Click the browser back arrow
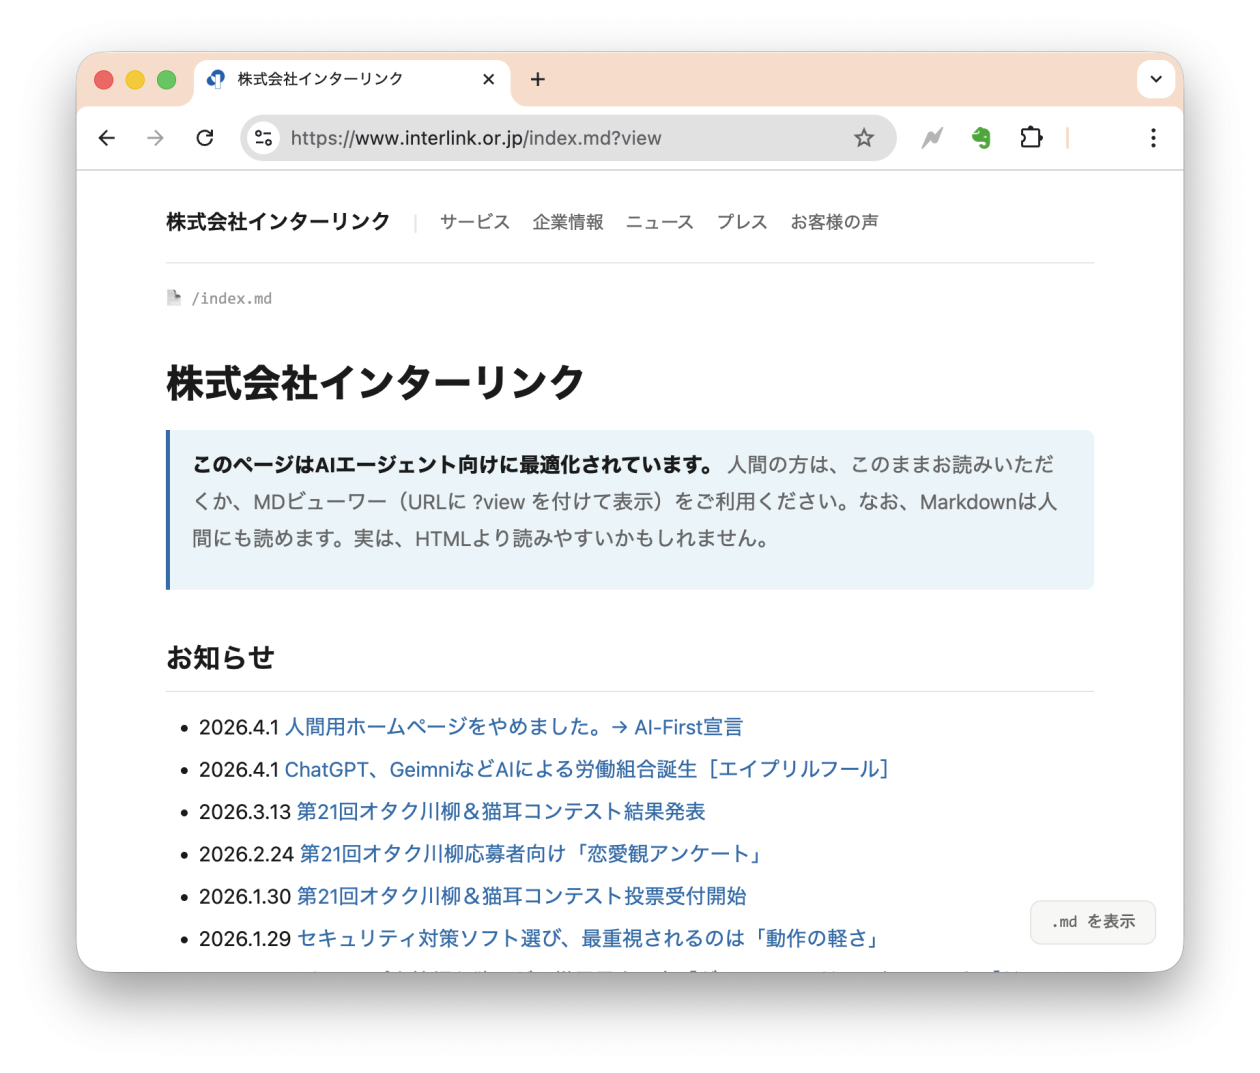 pyautogui.click(x=107, y=138)
